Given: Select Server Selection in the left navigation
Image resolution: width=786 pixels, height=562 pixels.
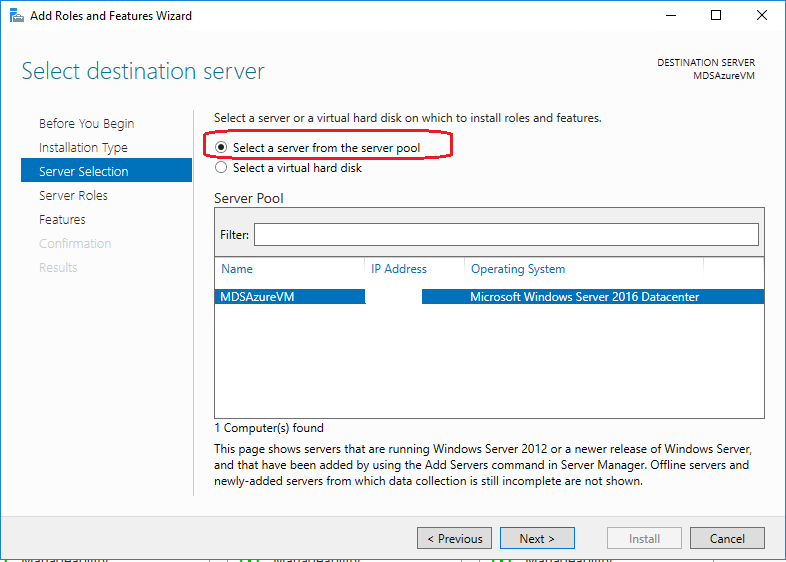Looking at the screenshot, I should click(84, 172).
